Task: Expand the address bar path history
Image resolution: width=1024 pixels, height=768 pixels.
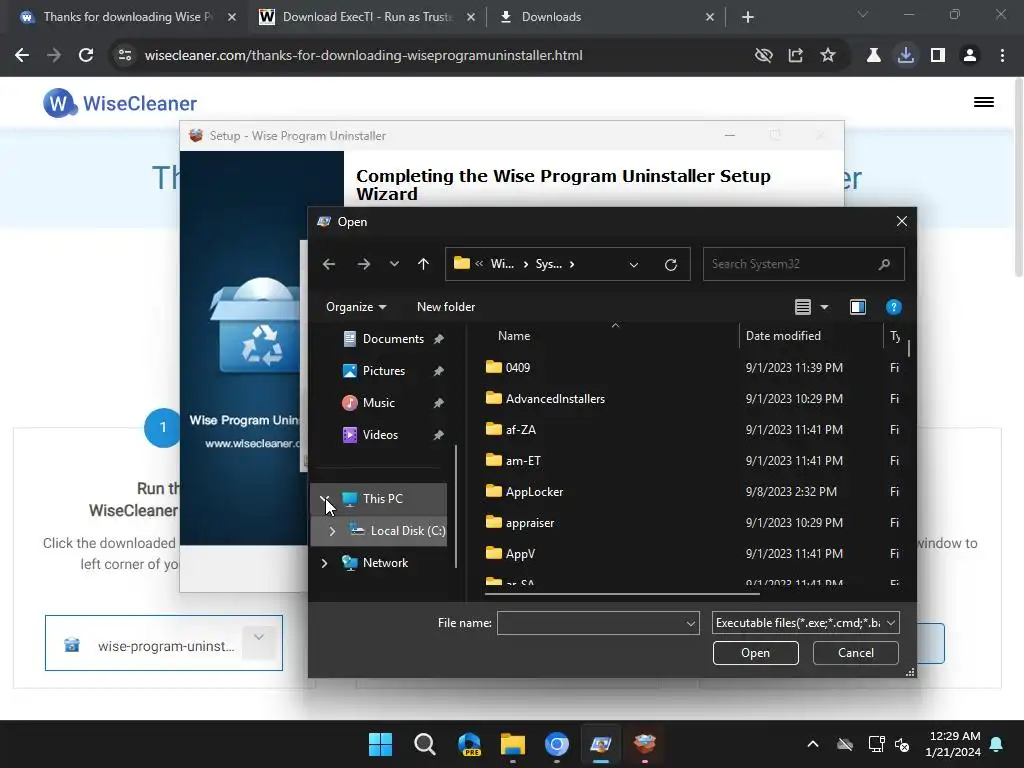Action: tap(633, 264)
